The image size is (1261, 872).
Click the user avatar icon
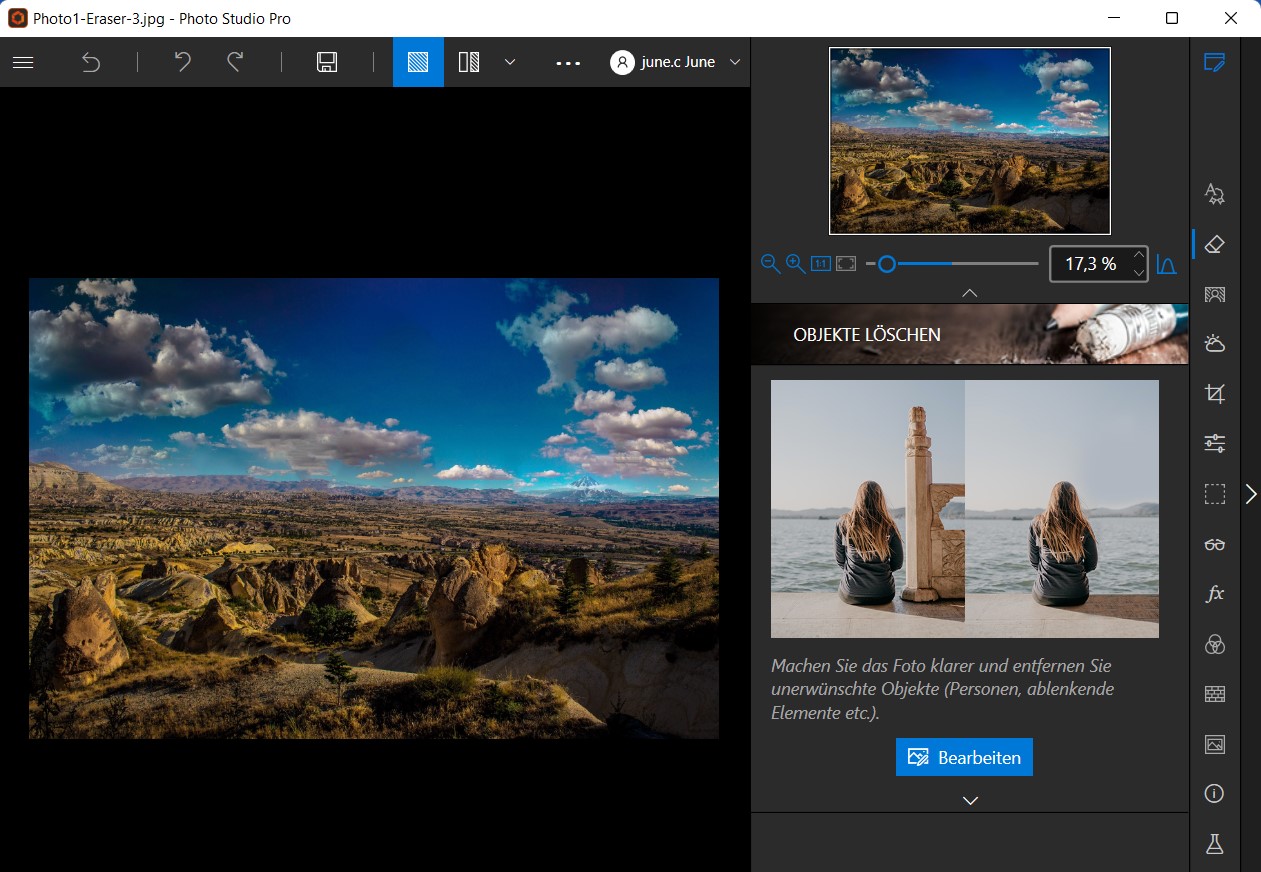pos(622,62)
